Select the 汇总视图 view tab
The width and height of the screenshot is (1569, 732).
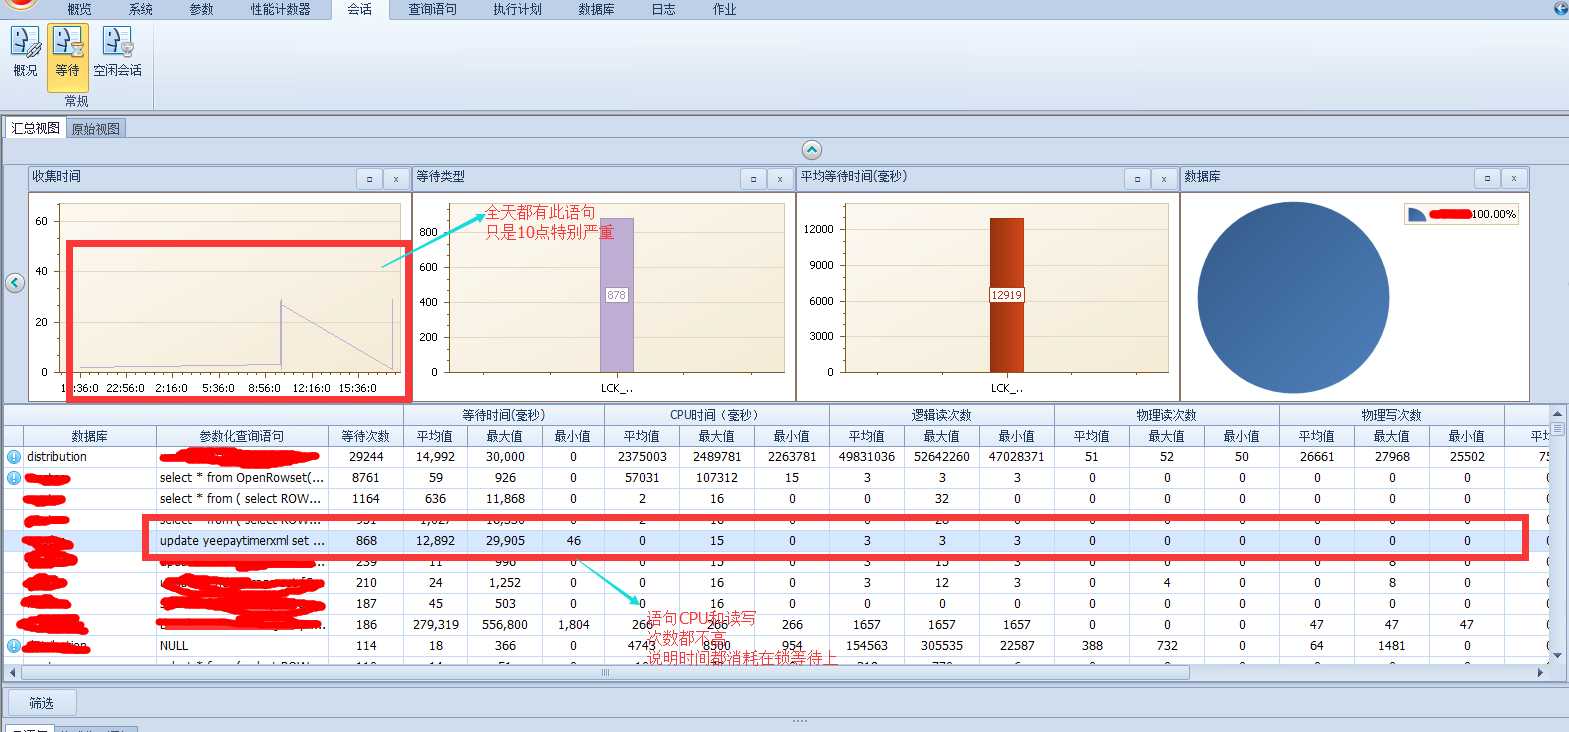[x=36, y=128]
